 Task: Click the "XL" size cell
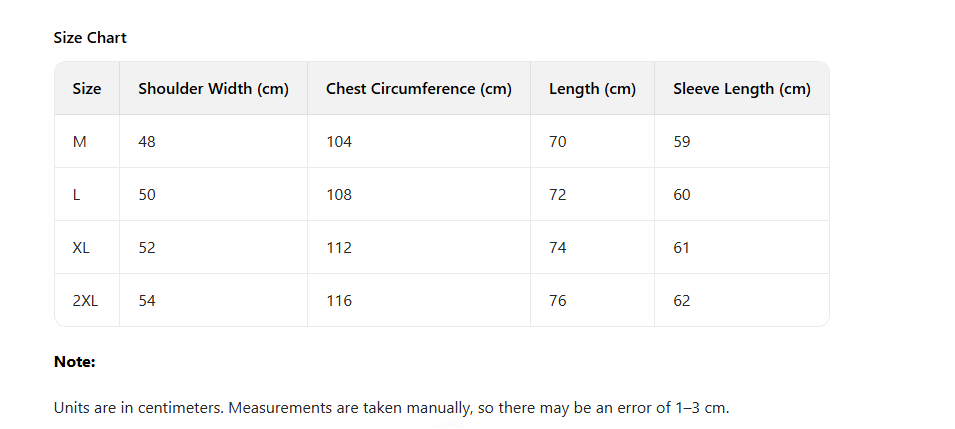tap(81, 248)
